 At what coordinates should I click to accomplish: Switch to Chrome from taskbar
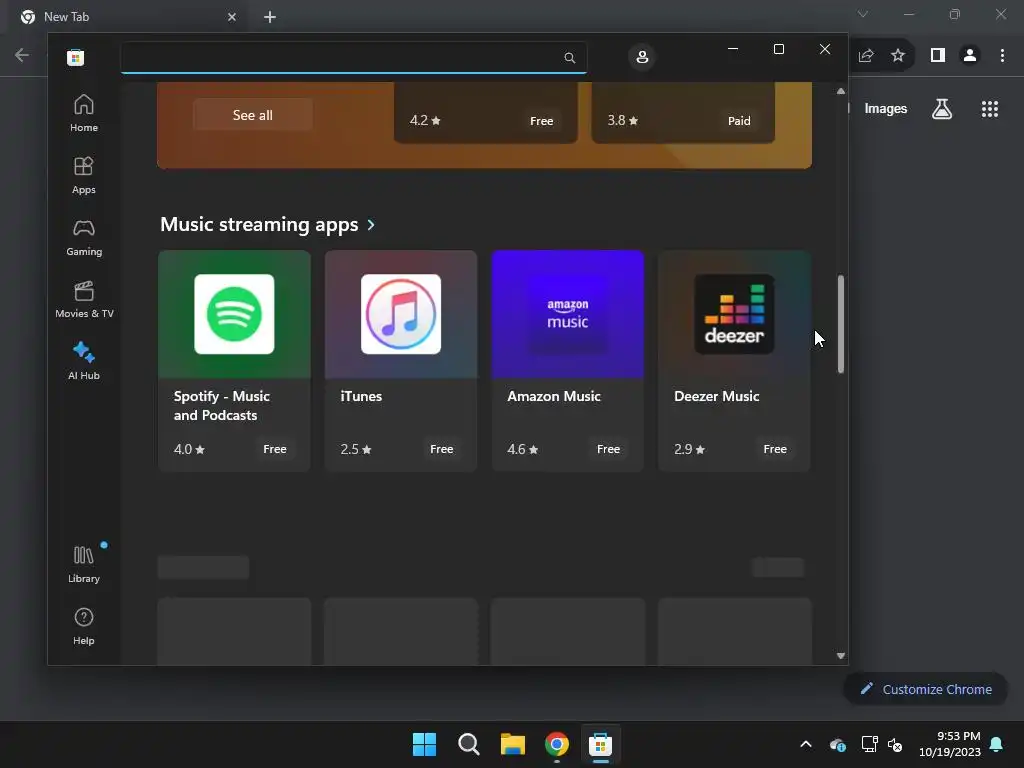pos(556,744)
